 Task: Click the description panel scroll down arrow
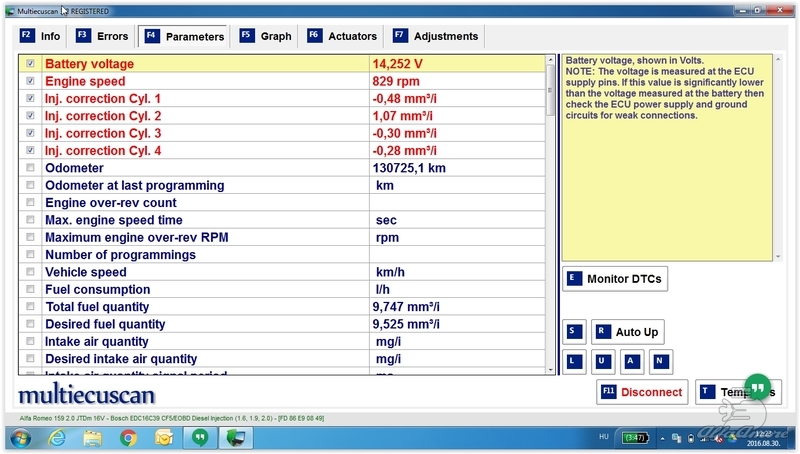coord(778,257)
